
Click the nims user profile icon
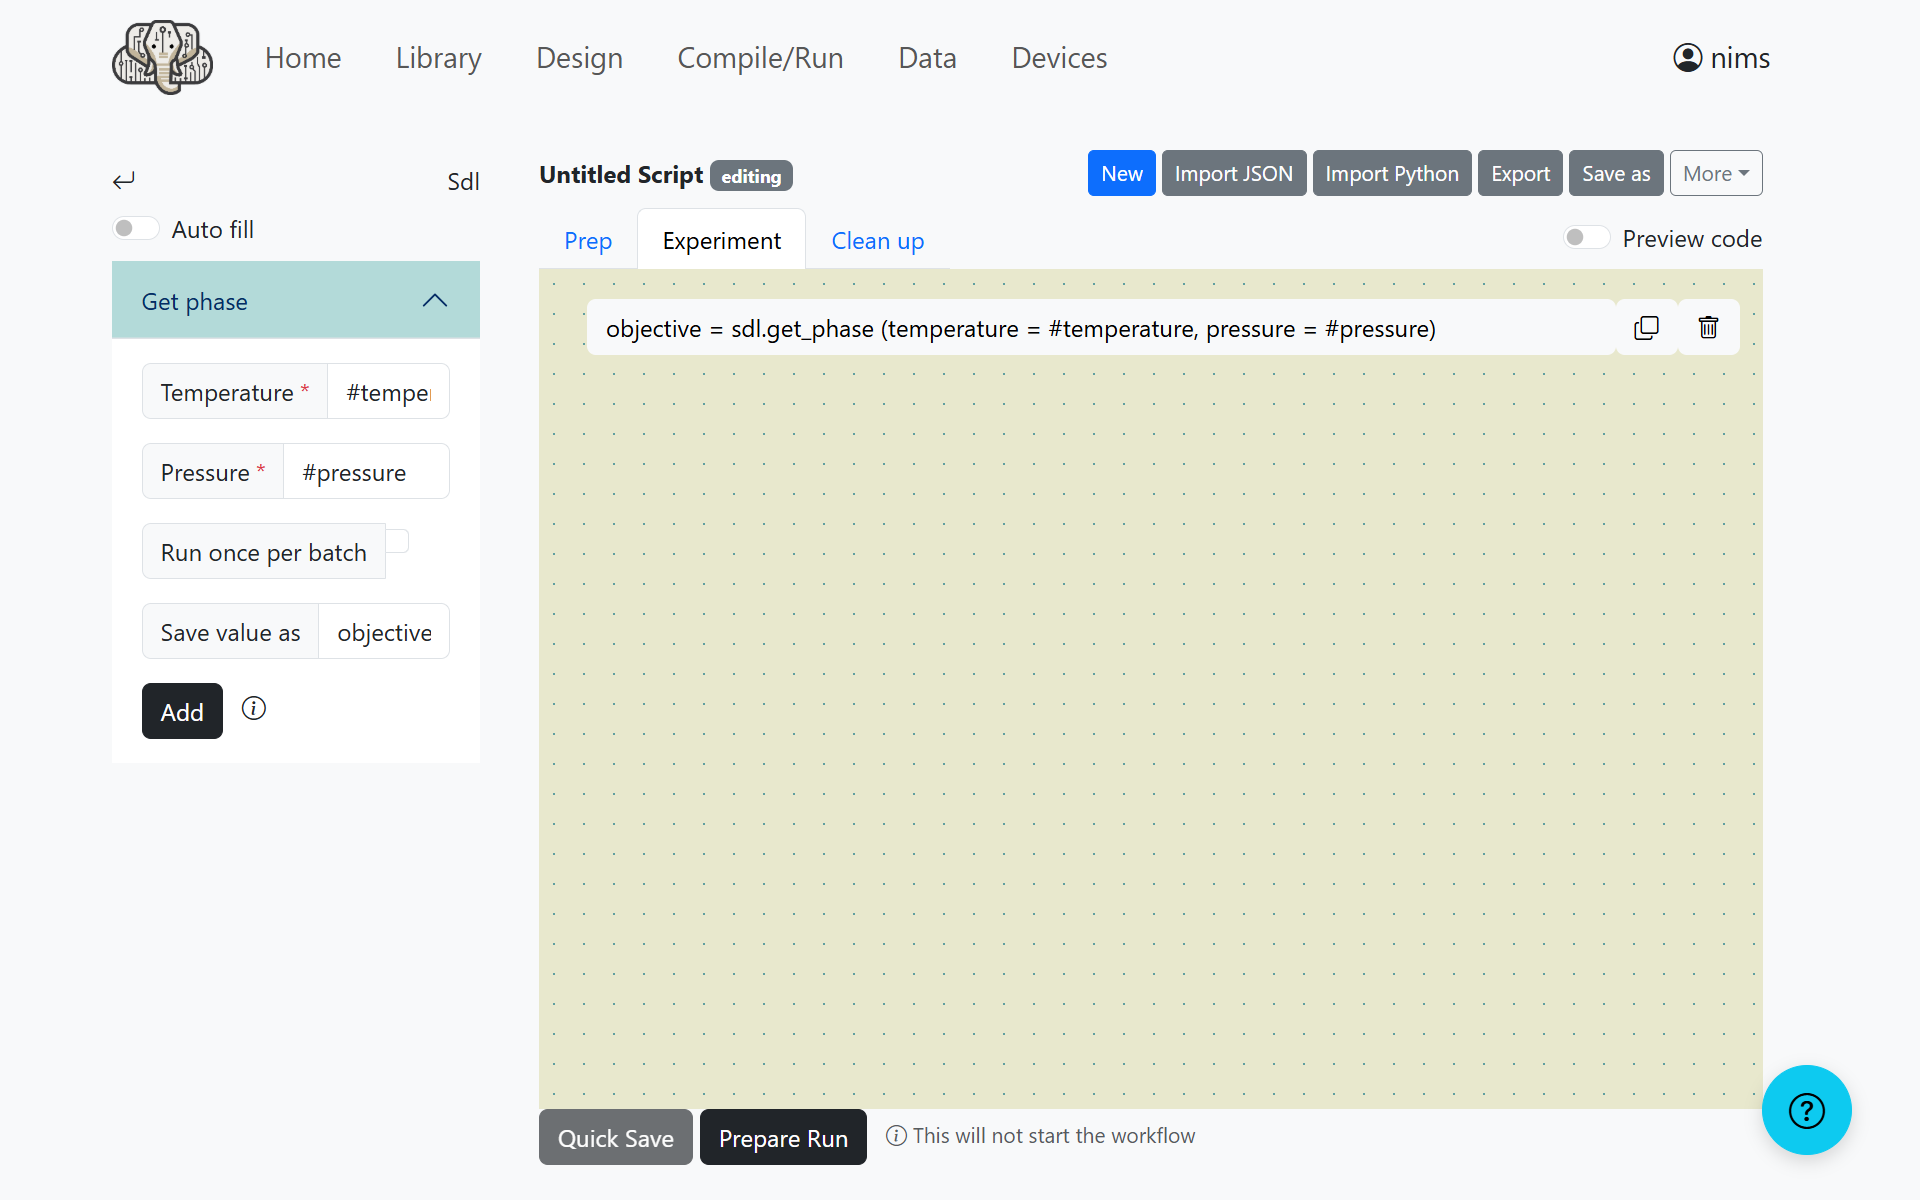[1687, 58]
